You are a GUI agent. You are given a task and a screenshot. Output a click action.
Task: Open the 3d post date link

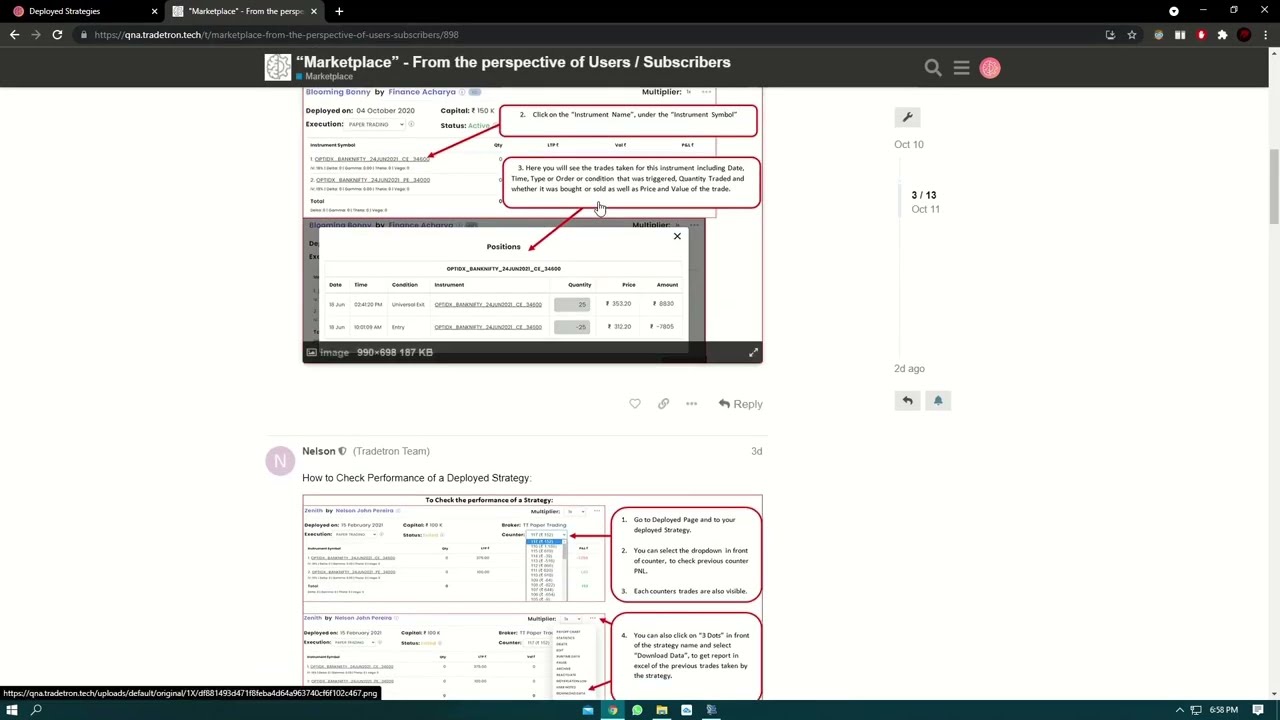coord(756,451)
